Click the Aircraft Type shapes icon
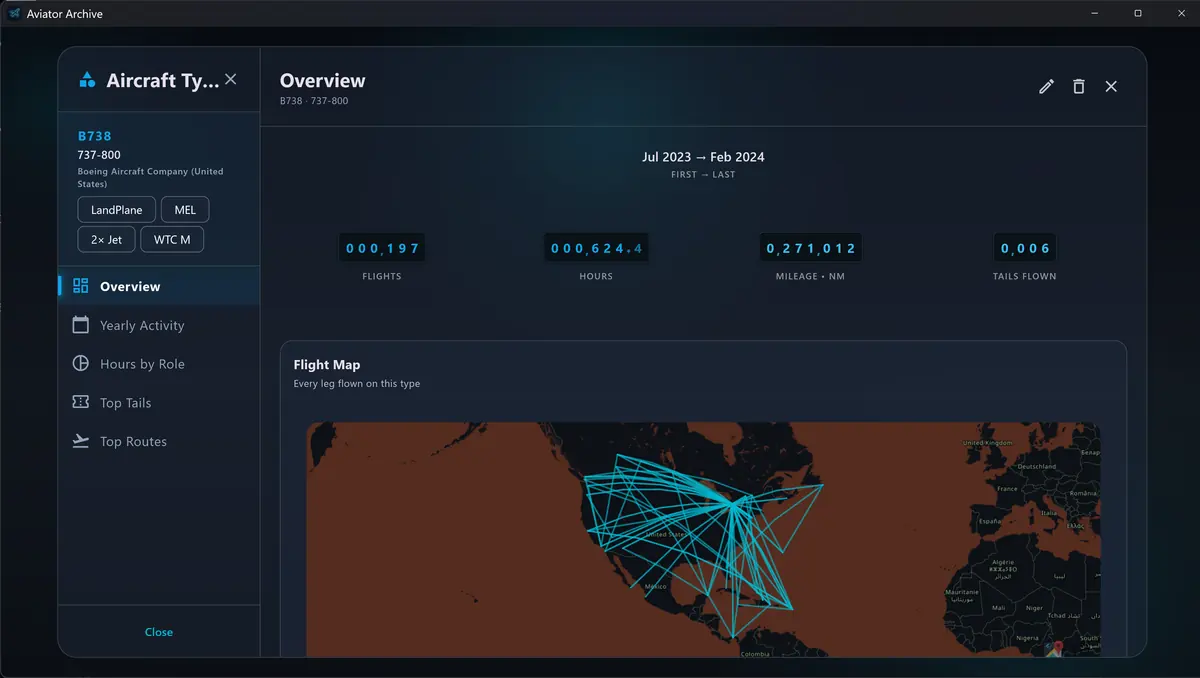Viewport: 1200px width, 678px height. (x=87, y=80)
